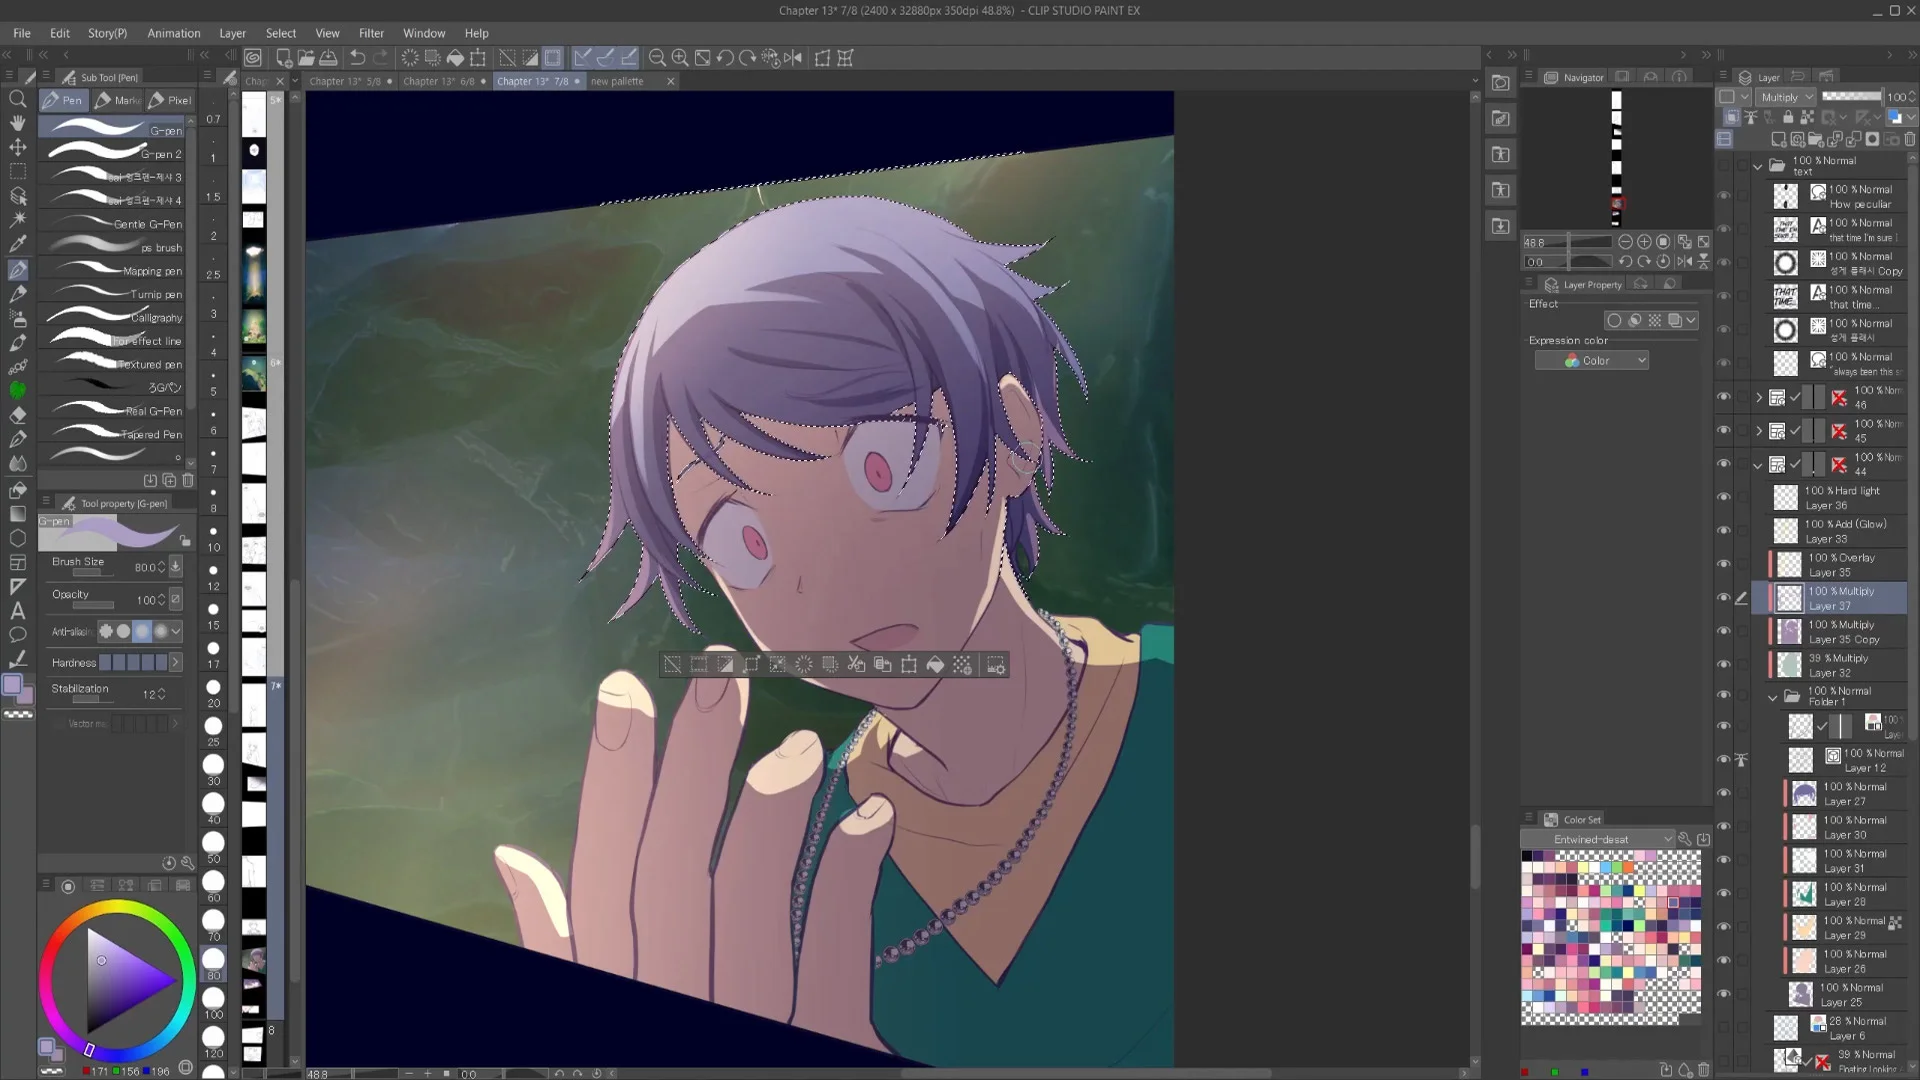Screen dimensions: 1920x1080
Task: Open the Filter menu
Action: [x=371, y=33]
